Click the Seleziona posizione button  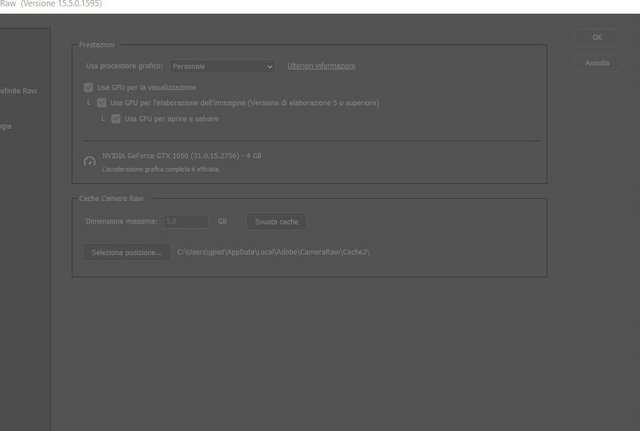click(x=127, y=253)
